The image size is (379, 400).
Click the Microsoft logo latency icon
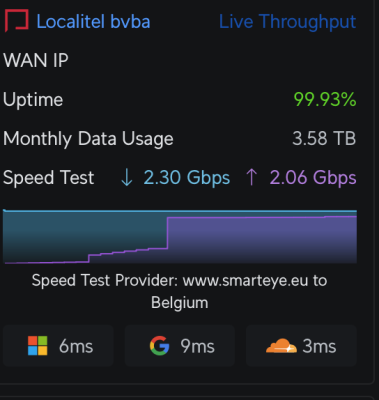click(38, 346)
